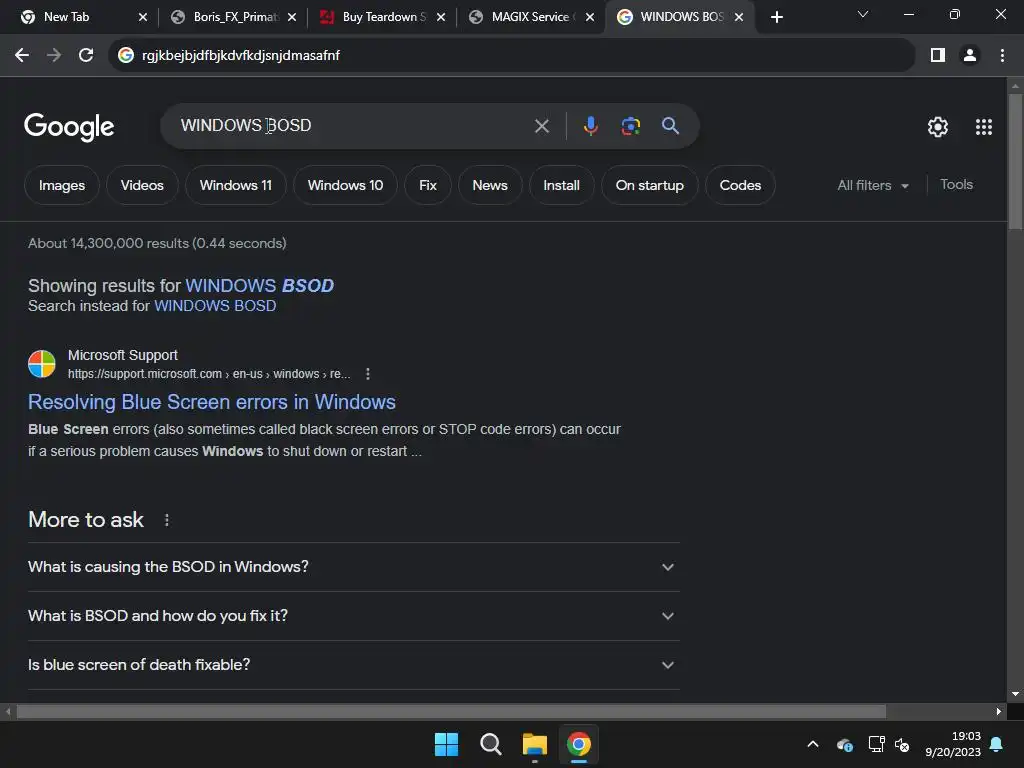Filter results by Images
This screenshot has width=1024, height=768.
click(x=62, y=185)
